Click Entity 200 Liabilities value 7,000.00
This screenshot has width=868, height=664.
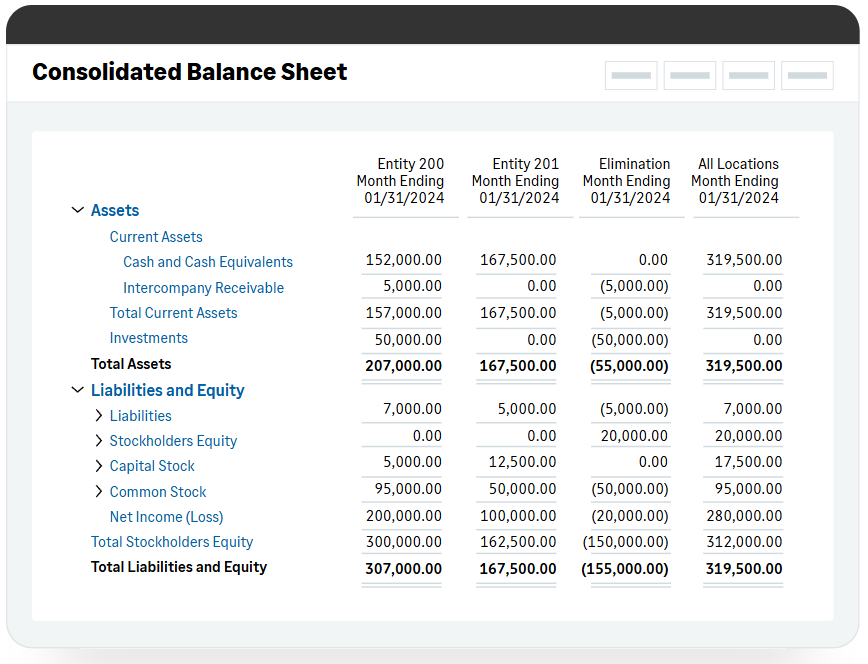click(x=412, y=409)
